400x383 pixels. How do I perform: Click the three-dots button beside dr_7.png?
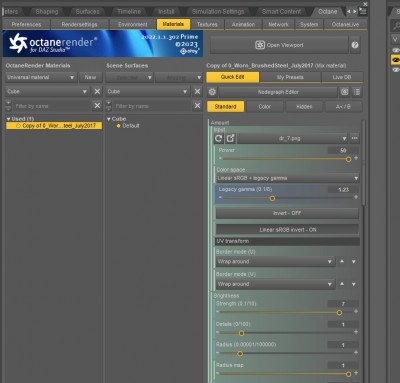354,138
